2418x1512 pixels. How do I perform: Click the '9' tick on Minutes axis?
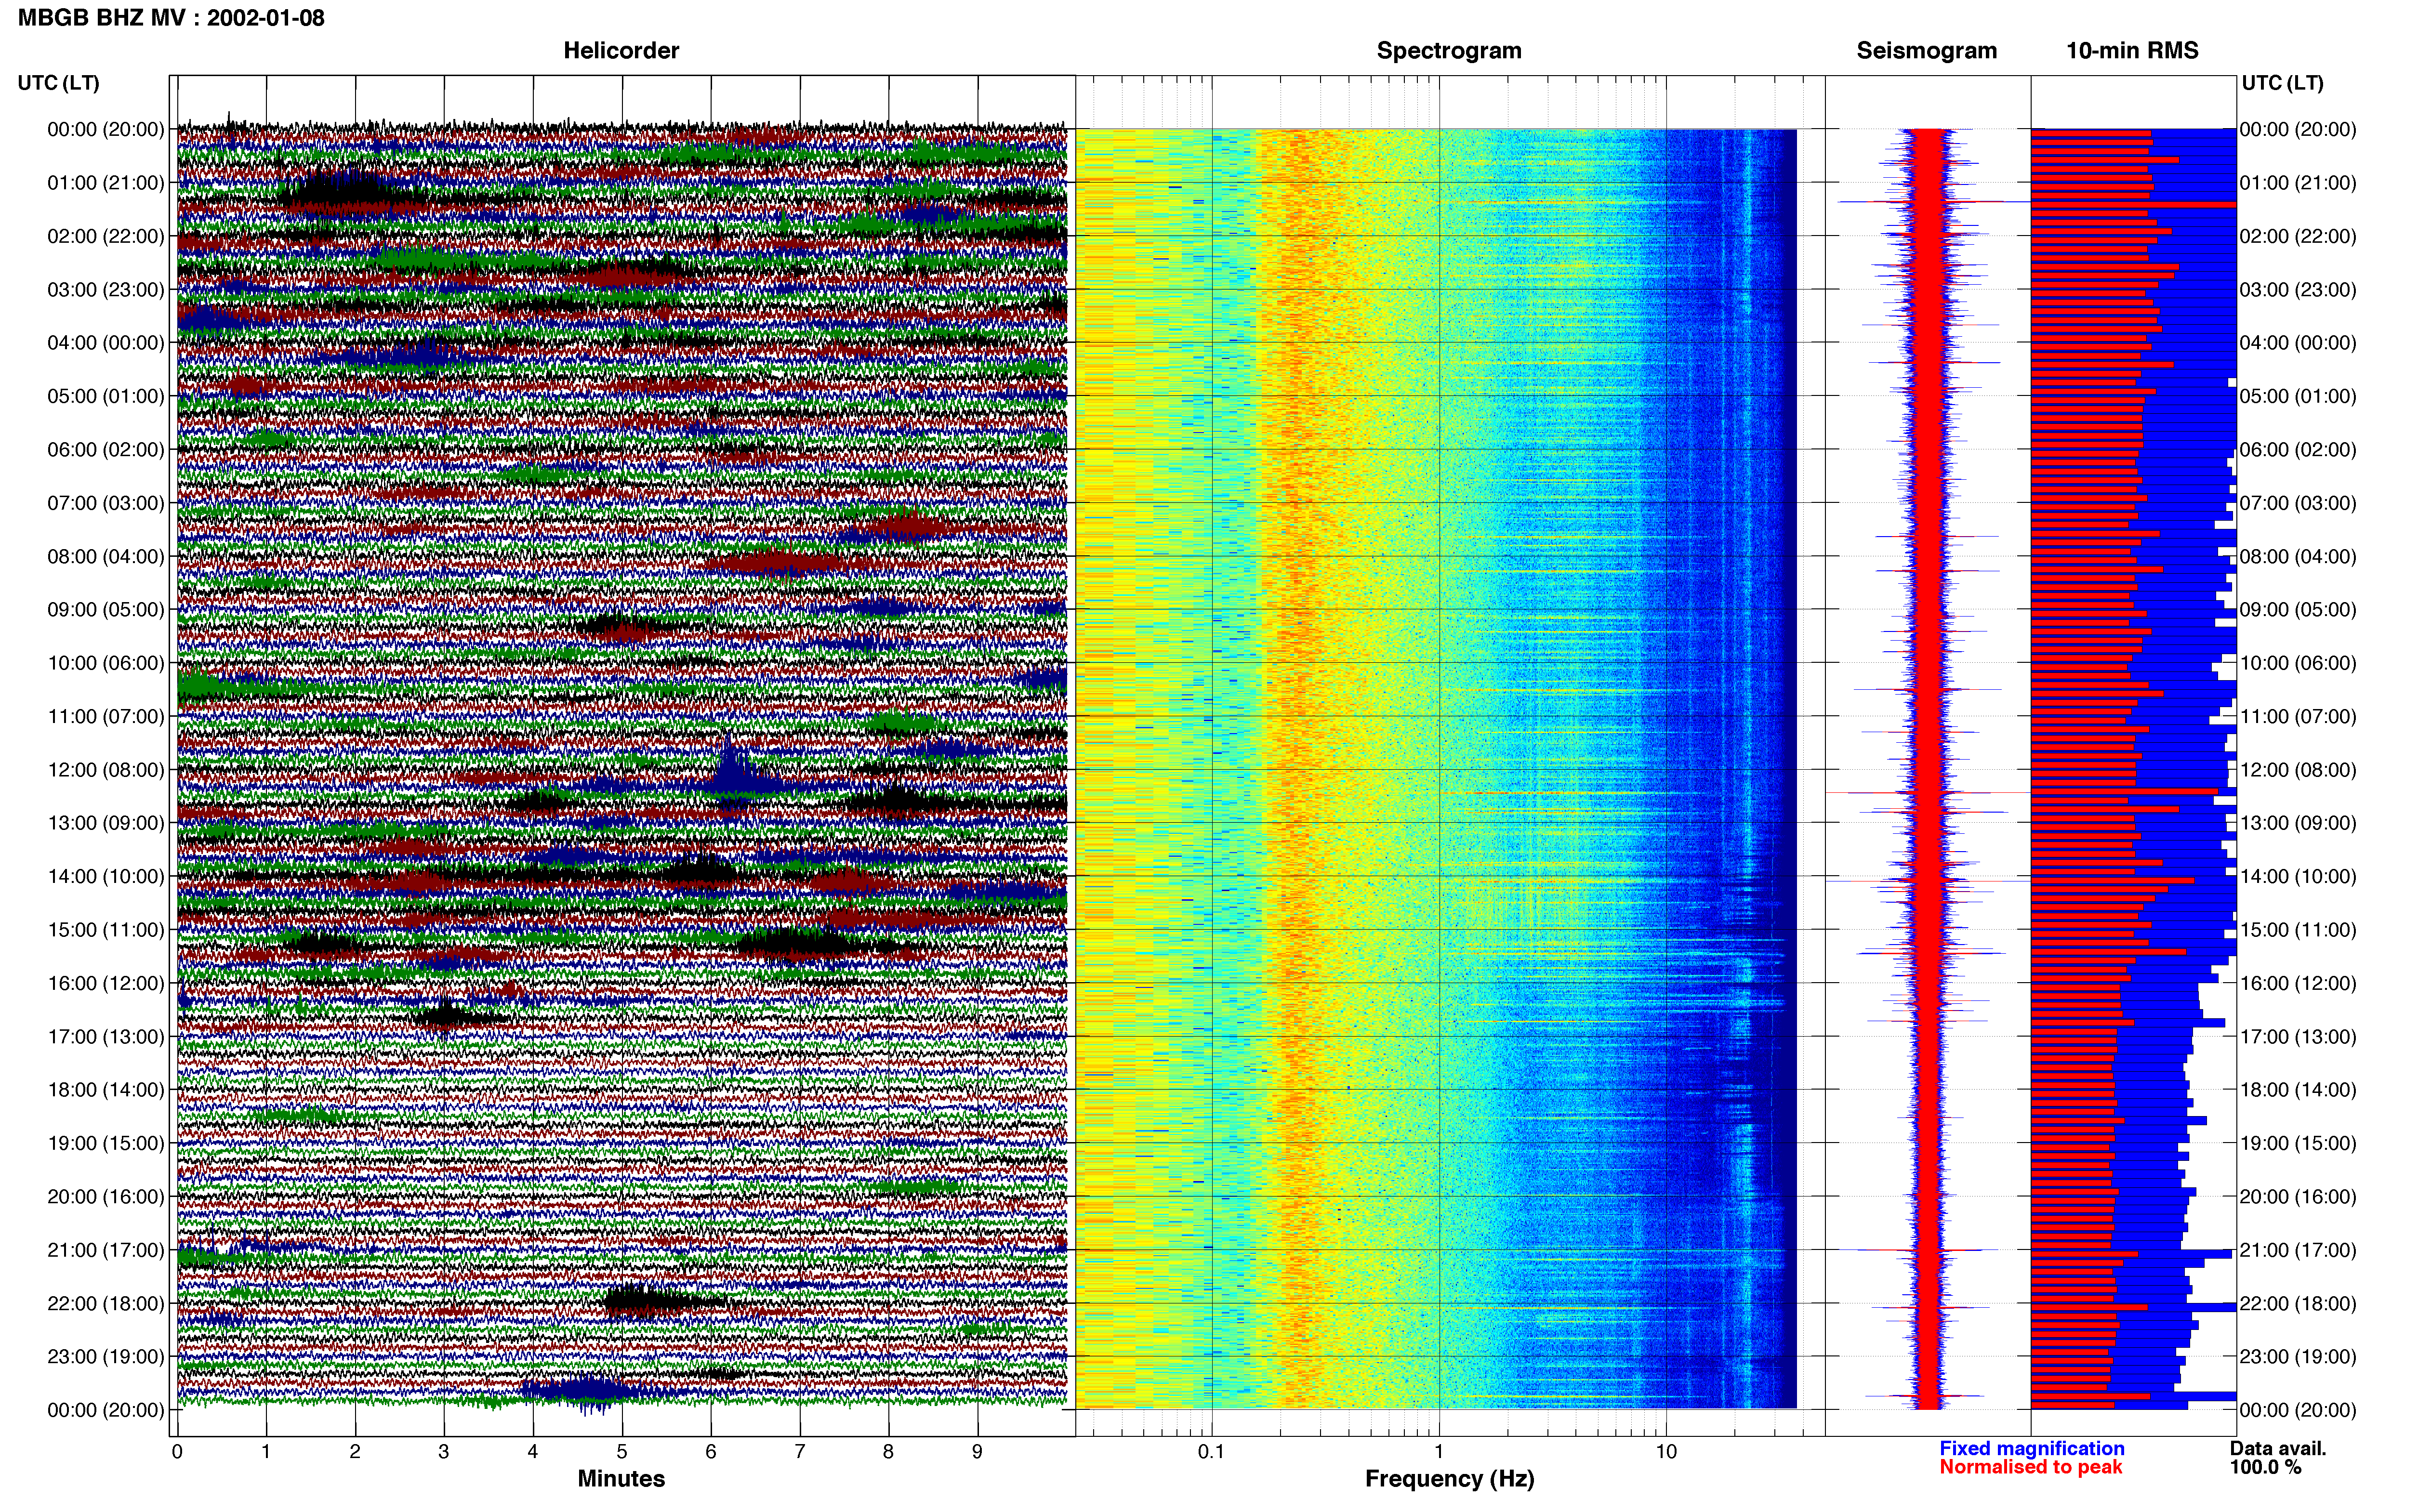pyautogui.click(x=977, y=1451)
